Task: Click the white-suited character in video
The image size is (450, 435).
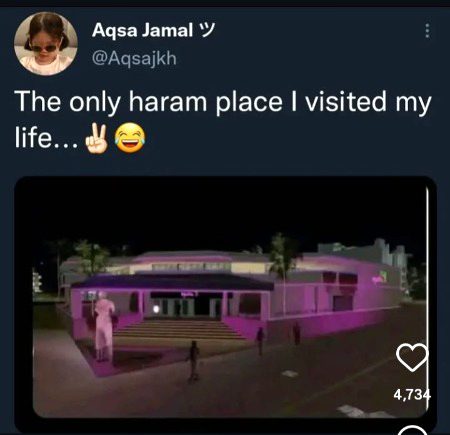Action: 104,326
